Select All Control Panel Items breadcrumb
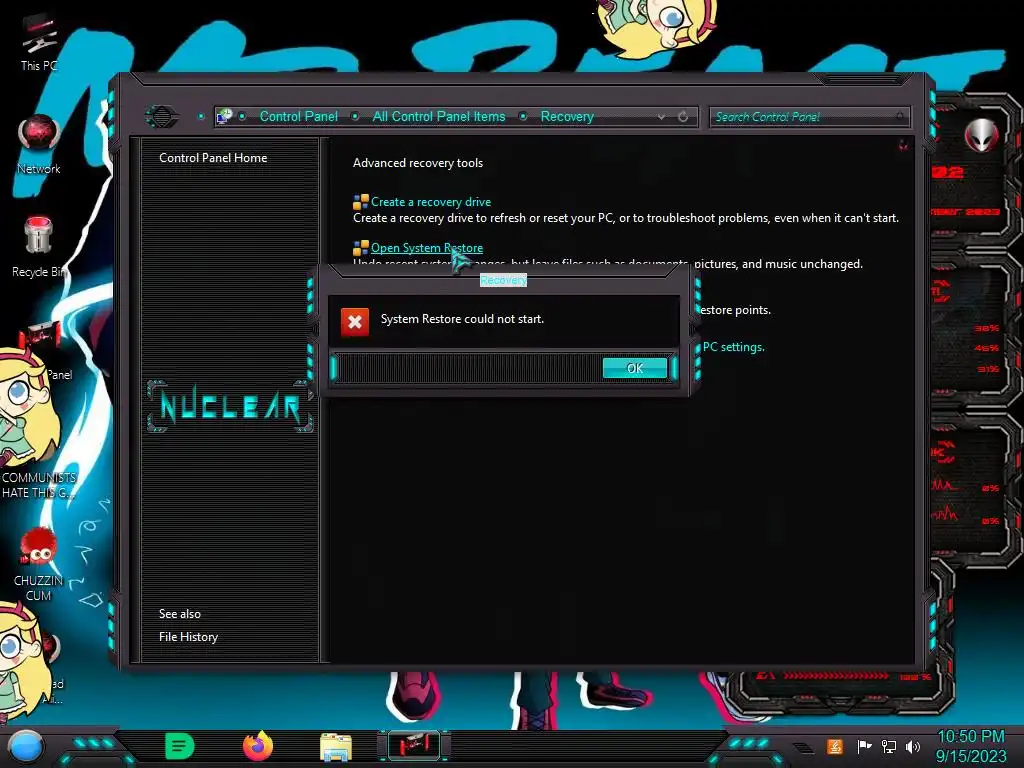This screenshot has height=768, width=1024. point(439,116)
